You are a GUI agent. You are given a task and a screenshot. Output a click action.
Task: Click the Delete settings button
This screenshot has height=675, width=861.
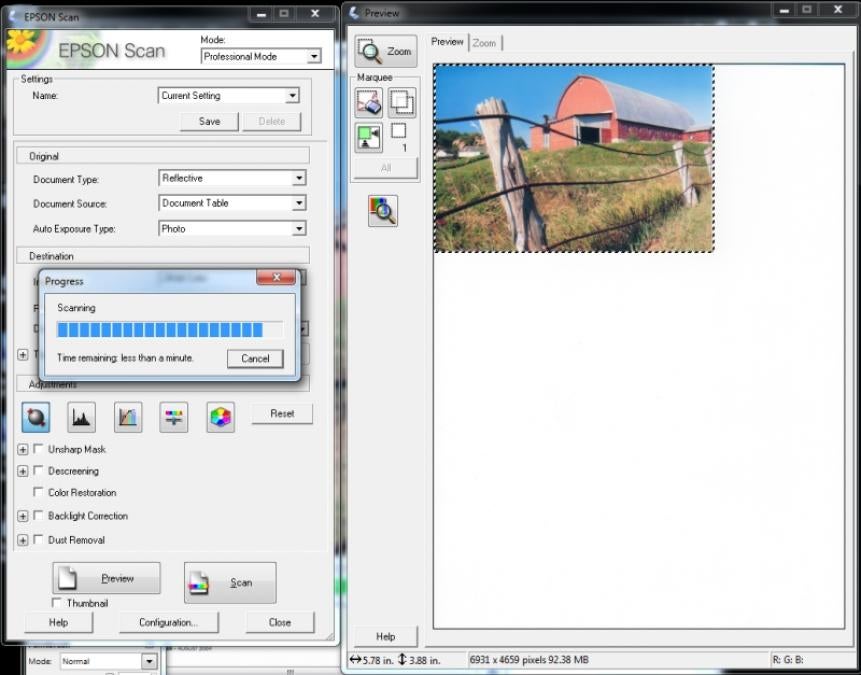click(x=272, y=121)
